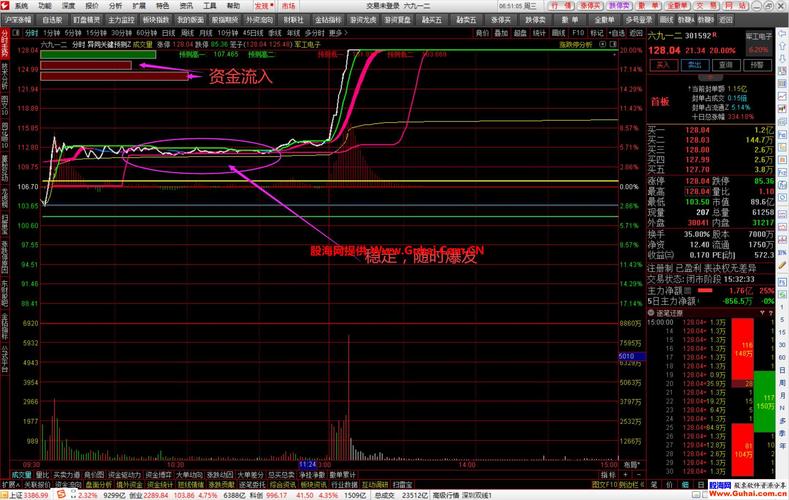Click 返回 in chart toolbar
The width and height of the screenshot is (789, 500).
[x=637, y=33]
